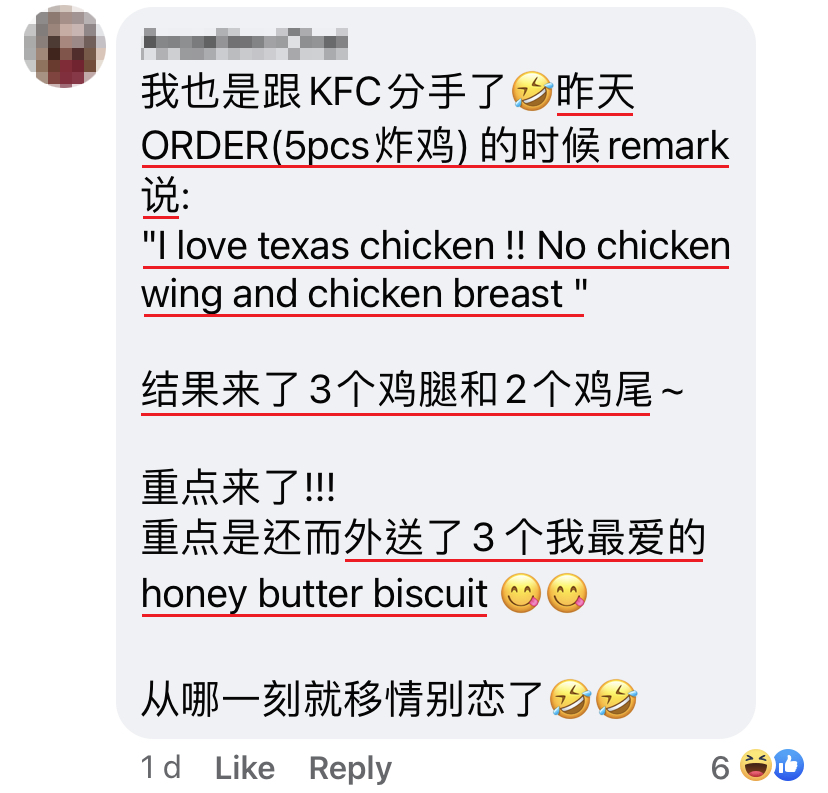828x793 pixels.
Task: Open the '1 d' timestamp link
Action: [161, 767]
